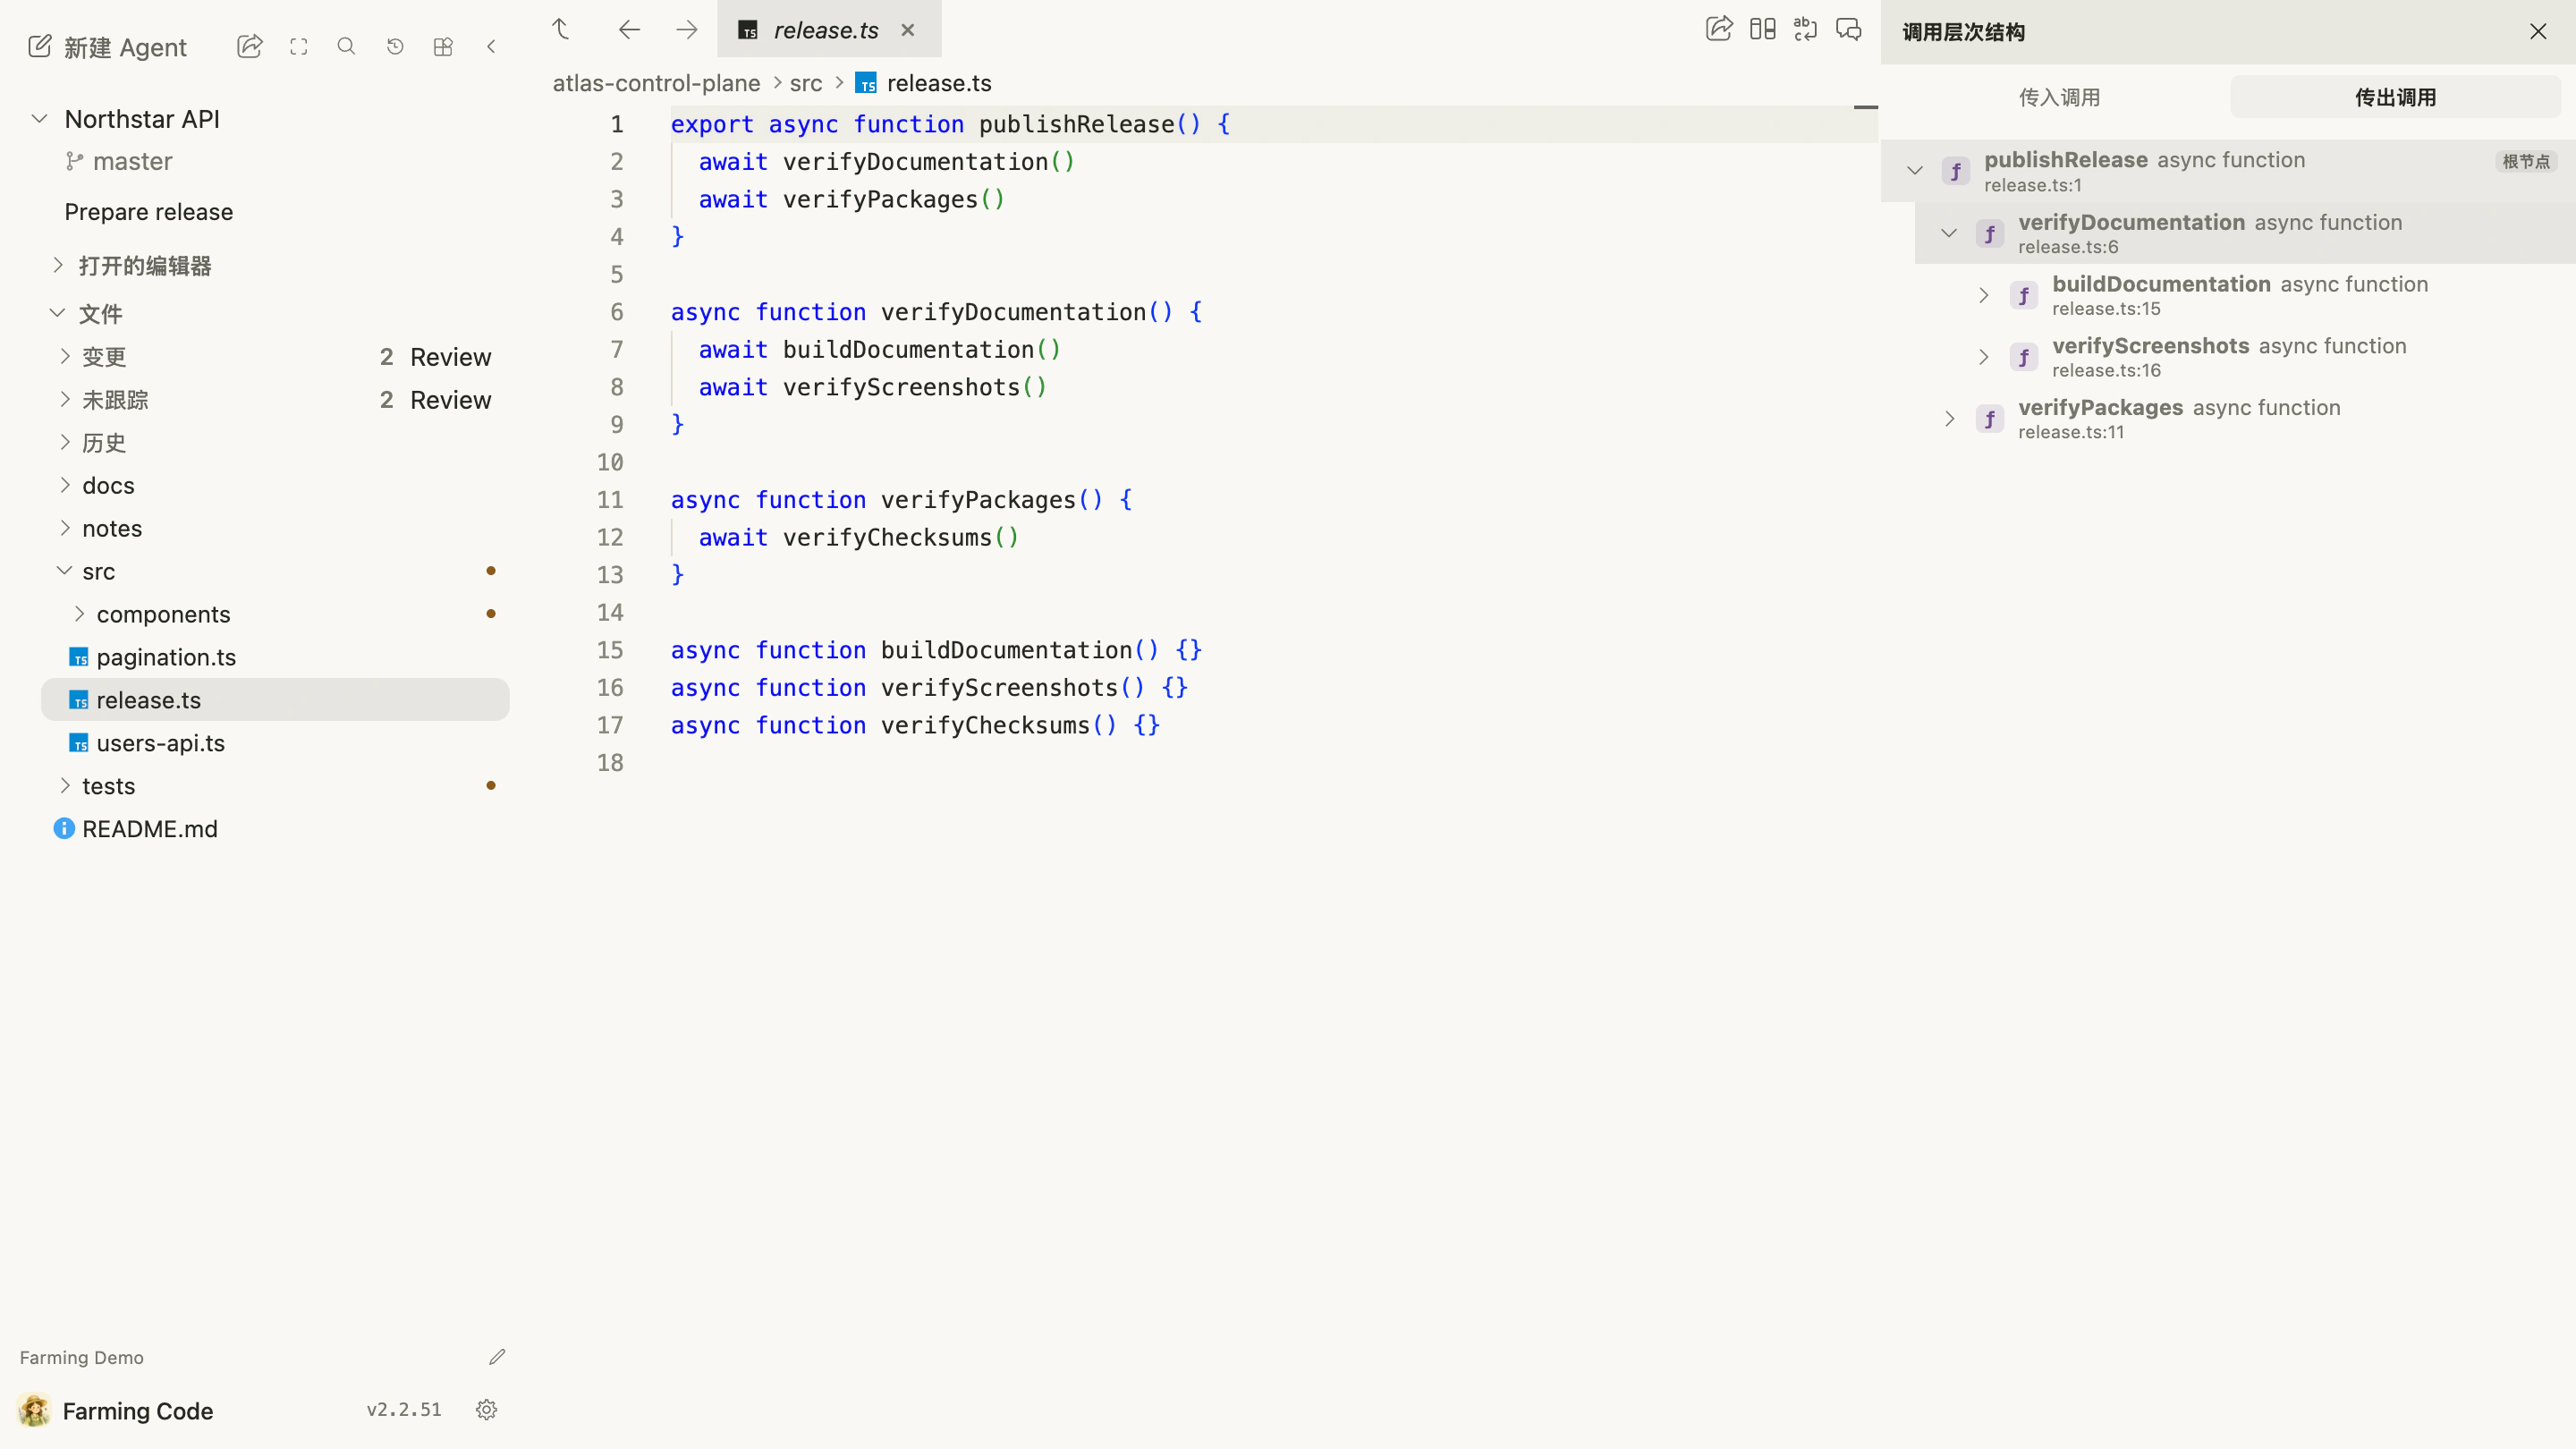Click Review button on 未跟踪 row
This screenshot has height=1449, width=2576.
(x=450, y=400)
